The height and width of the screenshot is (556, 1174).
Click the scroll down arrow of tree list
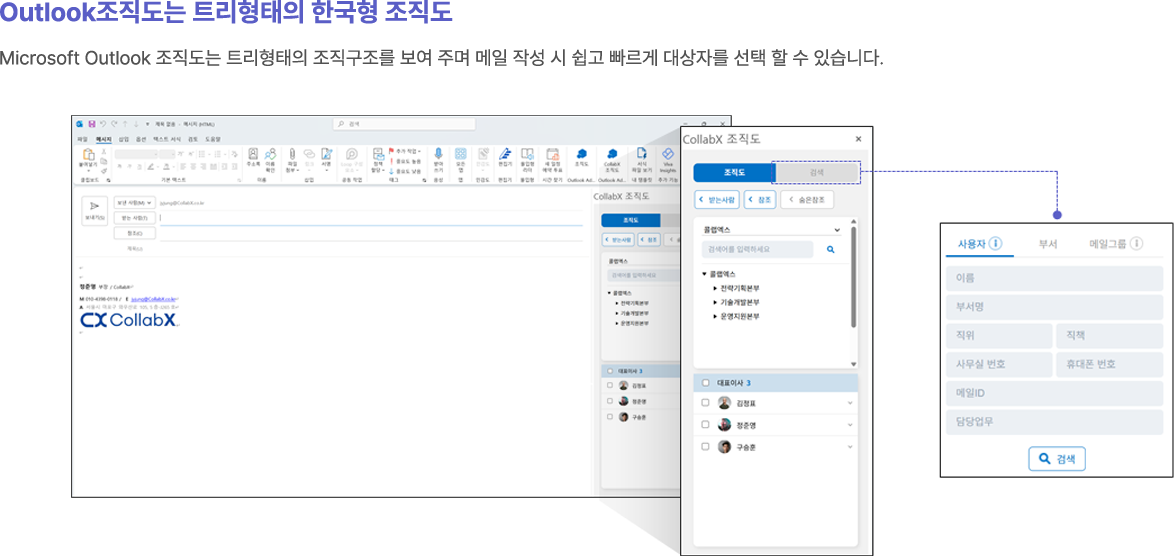pyautogui.click(x=854, y=364)
